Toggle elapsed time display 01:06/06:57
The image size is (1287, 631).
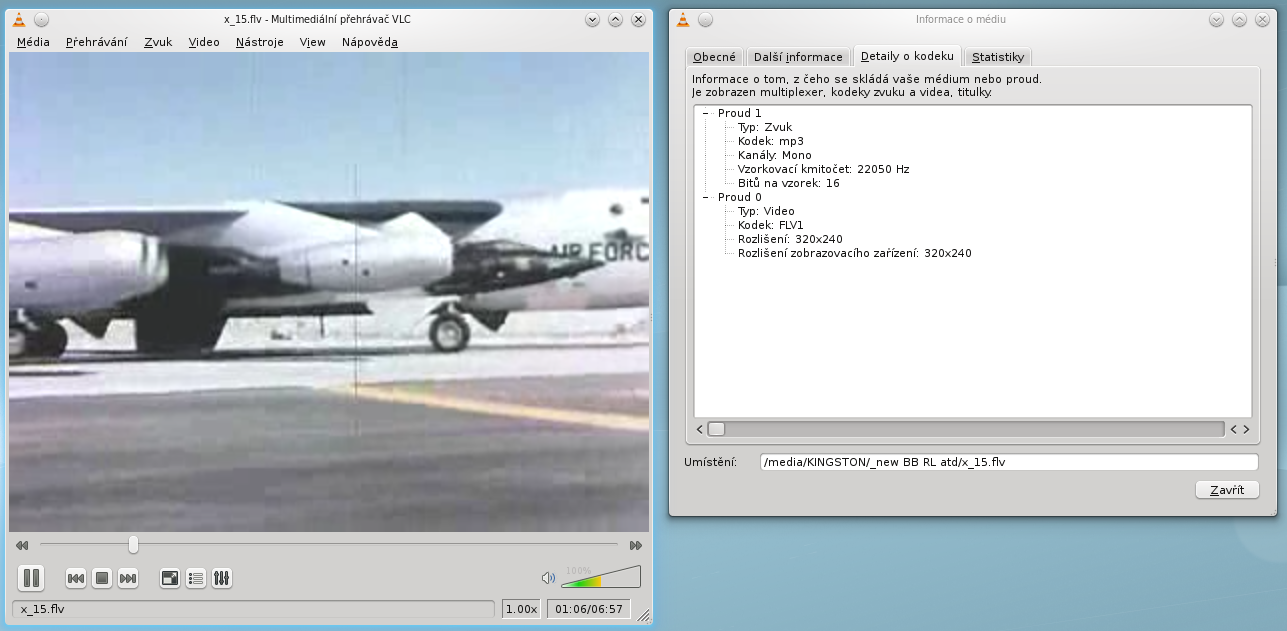tap(589, 609)
